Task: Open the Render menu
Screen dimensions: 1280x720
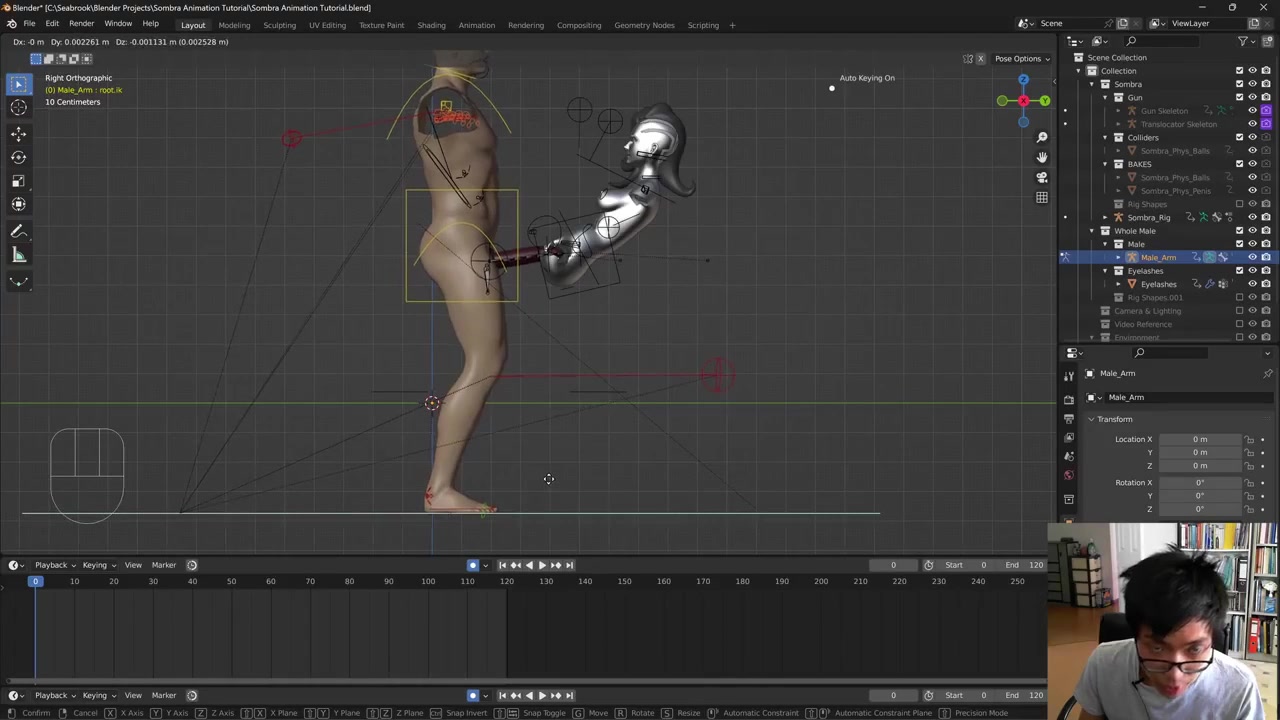Action: coord(81,24)
